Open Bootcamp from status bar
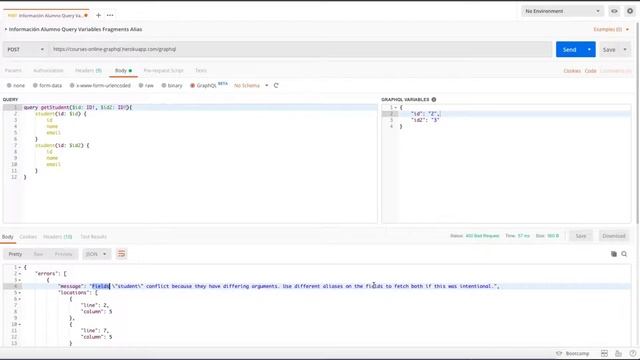The height and width of the screenshot is (360, 640). [573, 353]
